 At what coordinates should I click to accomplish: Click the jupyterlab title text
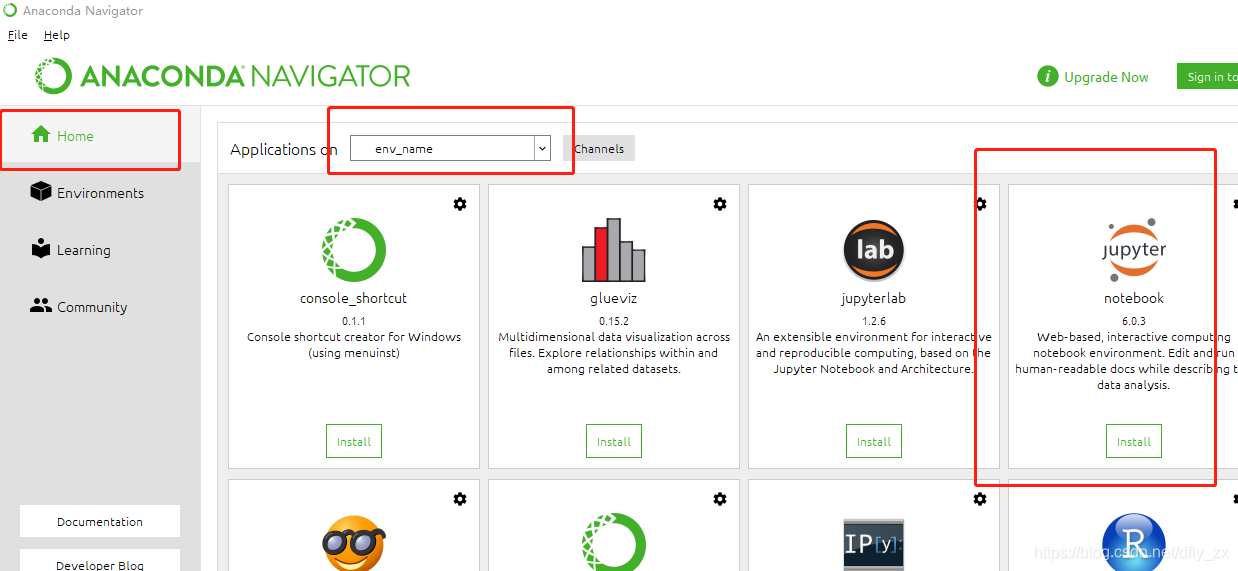(874, 298)
